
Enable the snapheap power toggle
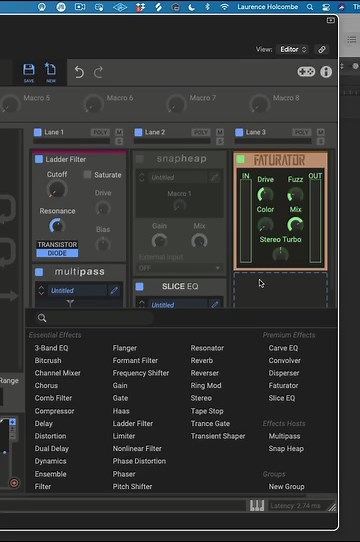coord(140,159)
